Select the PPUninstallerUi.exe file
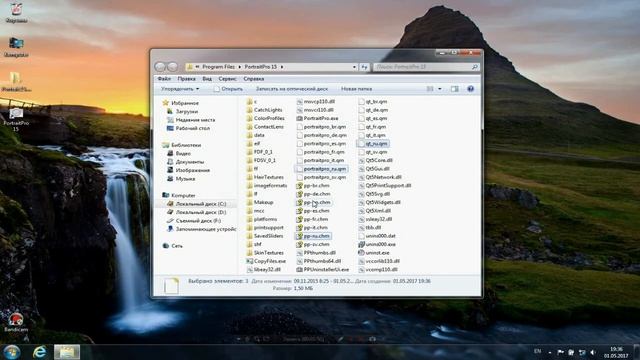The image size is (640, 360). click(322, 269)
